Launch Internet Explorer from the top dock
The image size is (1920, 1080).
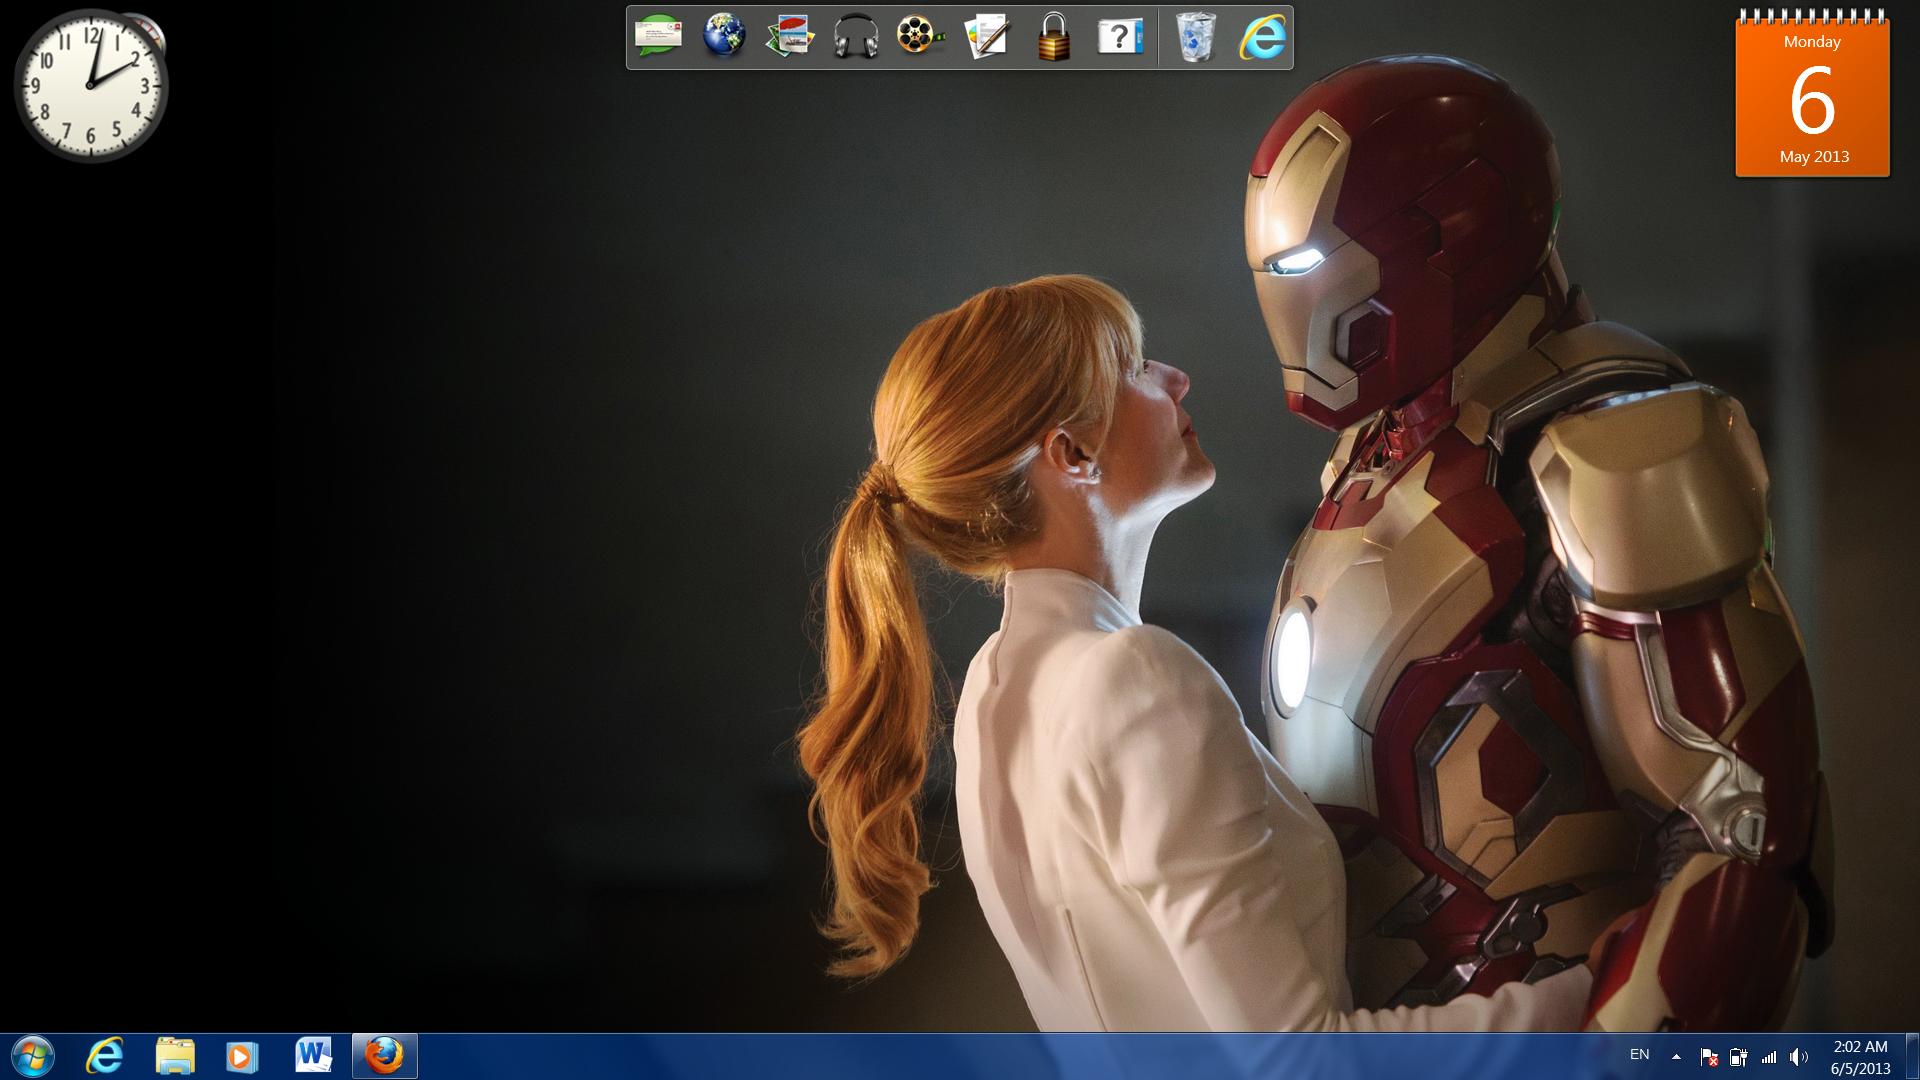click(1263, 37)
